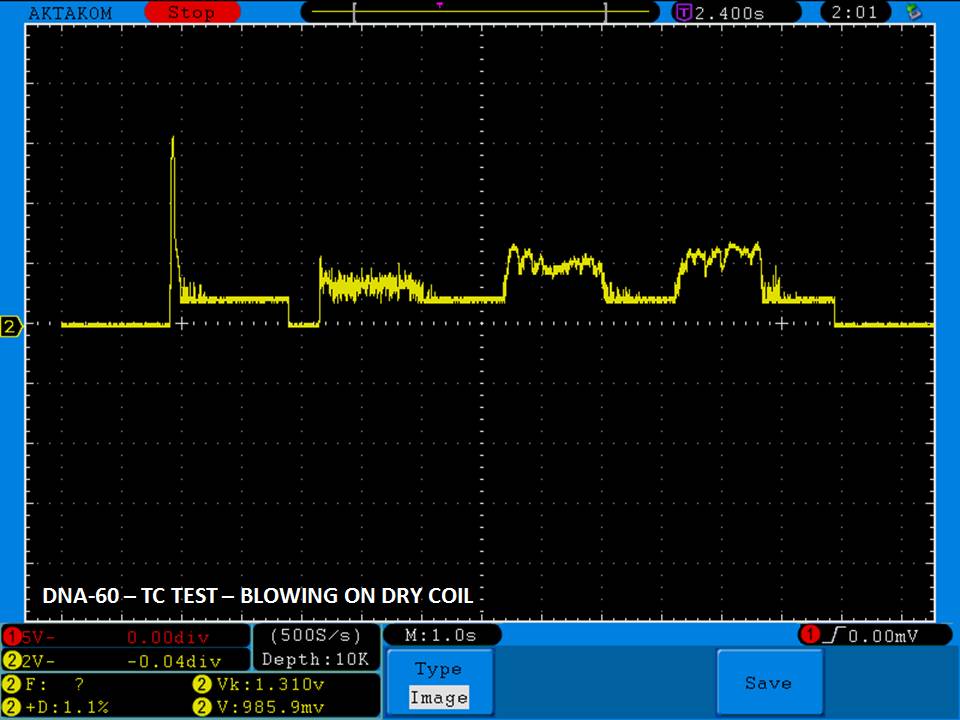
Task: Click the USB connection icon at top right
Action: (x=912, y=12)
